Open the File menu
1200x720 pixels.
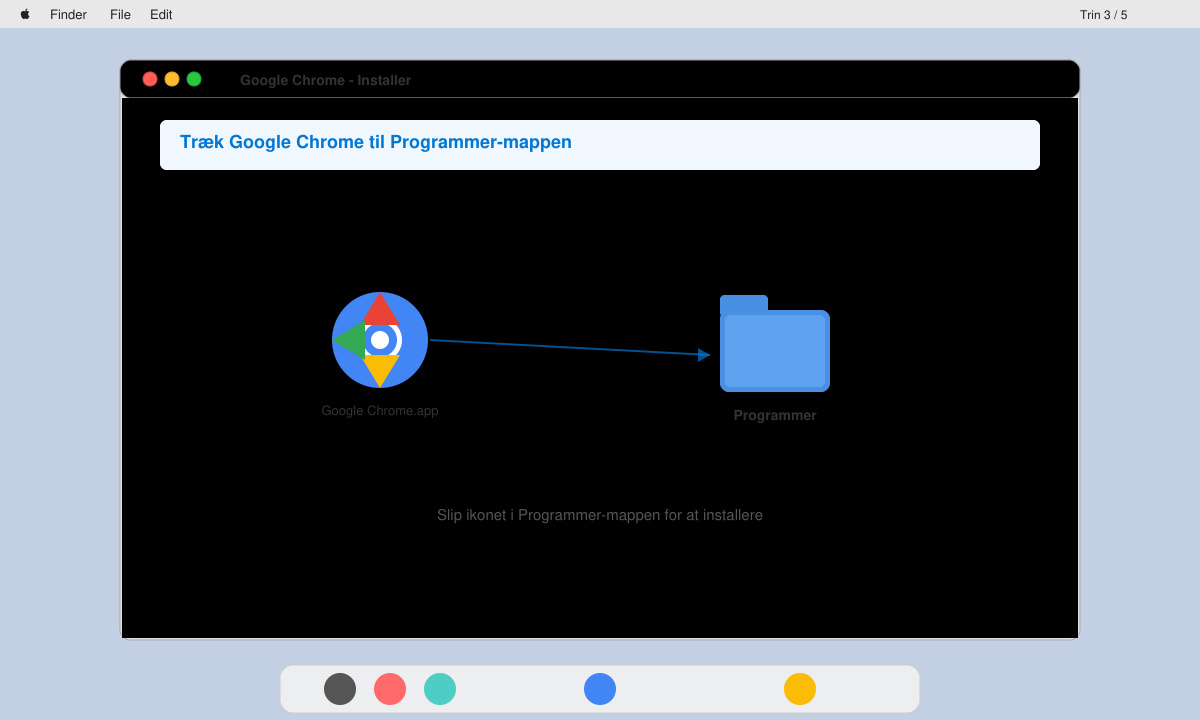point(120,14)
